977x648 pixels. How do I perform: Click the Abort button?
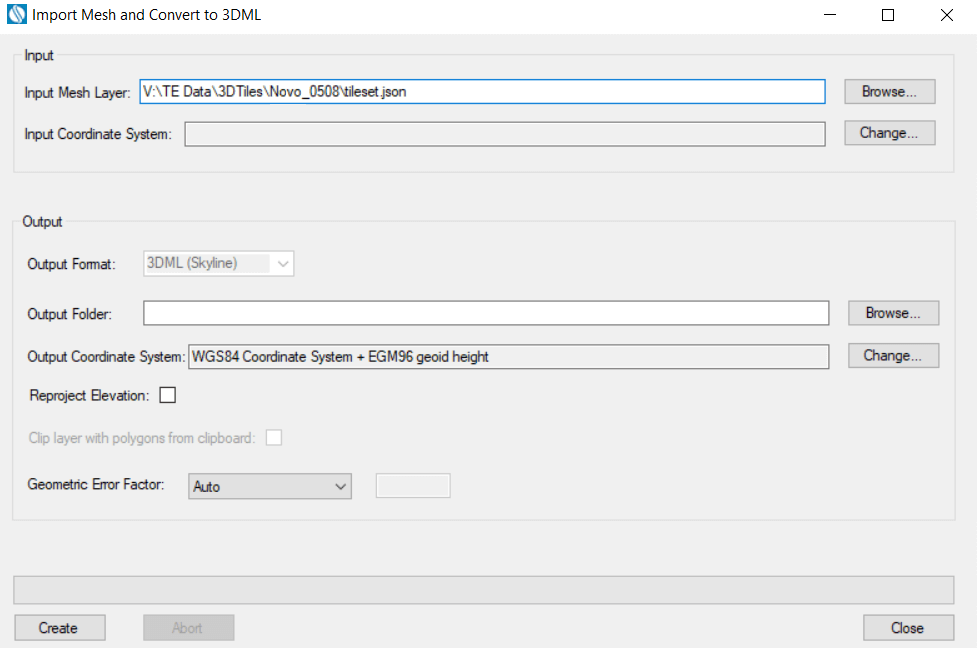click(188, 628)
